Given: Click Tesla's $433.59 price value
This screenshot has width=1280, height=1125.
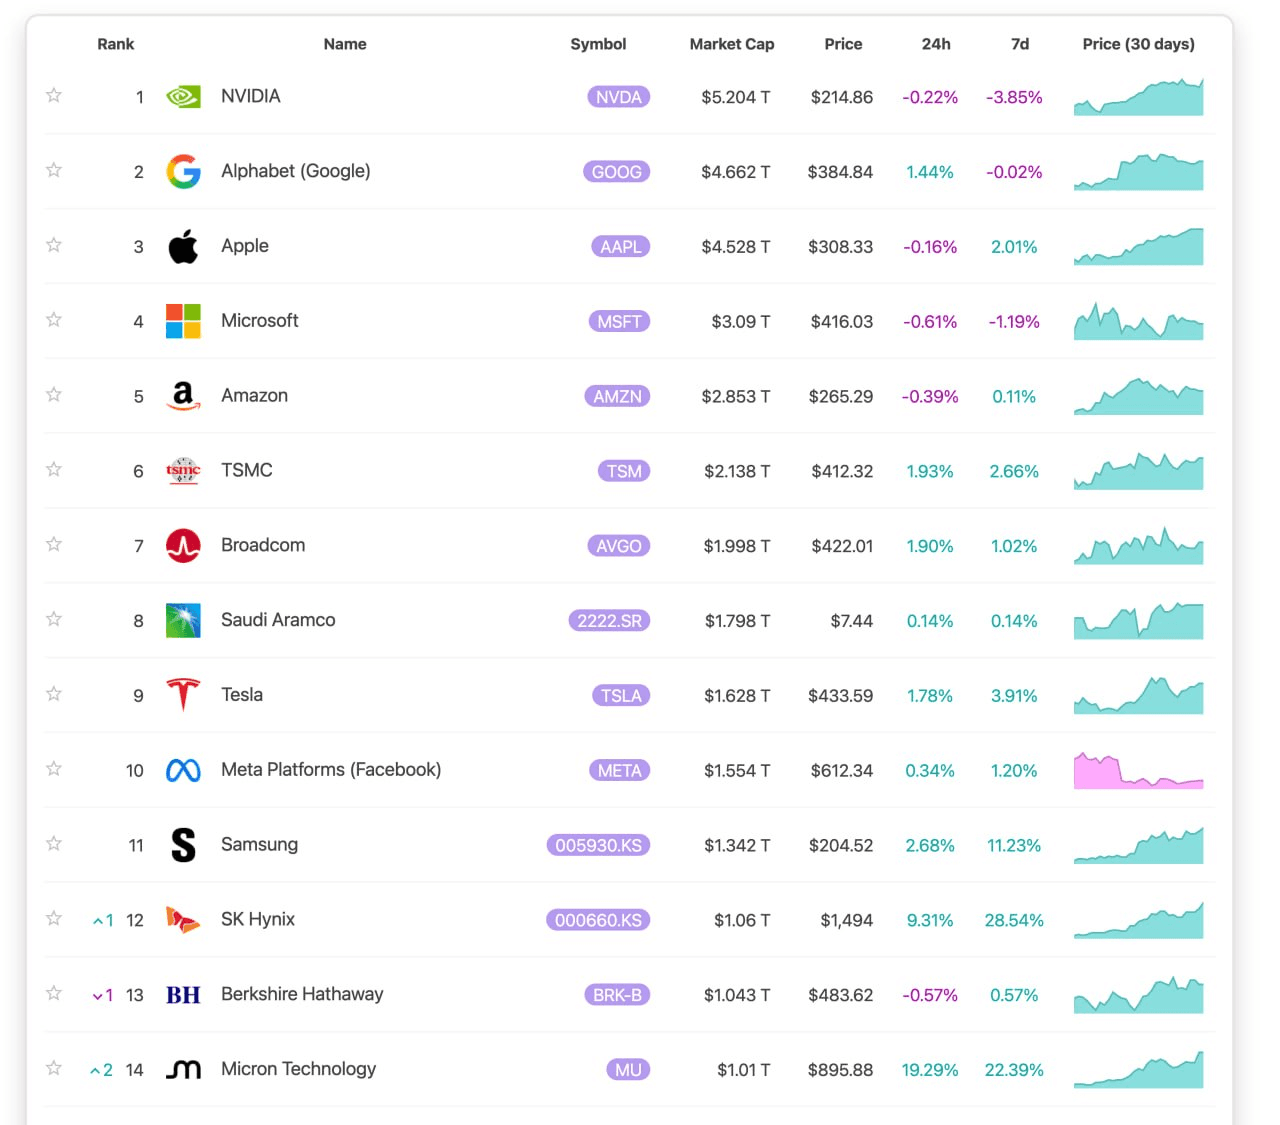Looking at the screenshot, I should click(x=841, y=695).
